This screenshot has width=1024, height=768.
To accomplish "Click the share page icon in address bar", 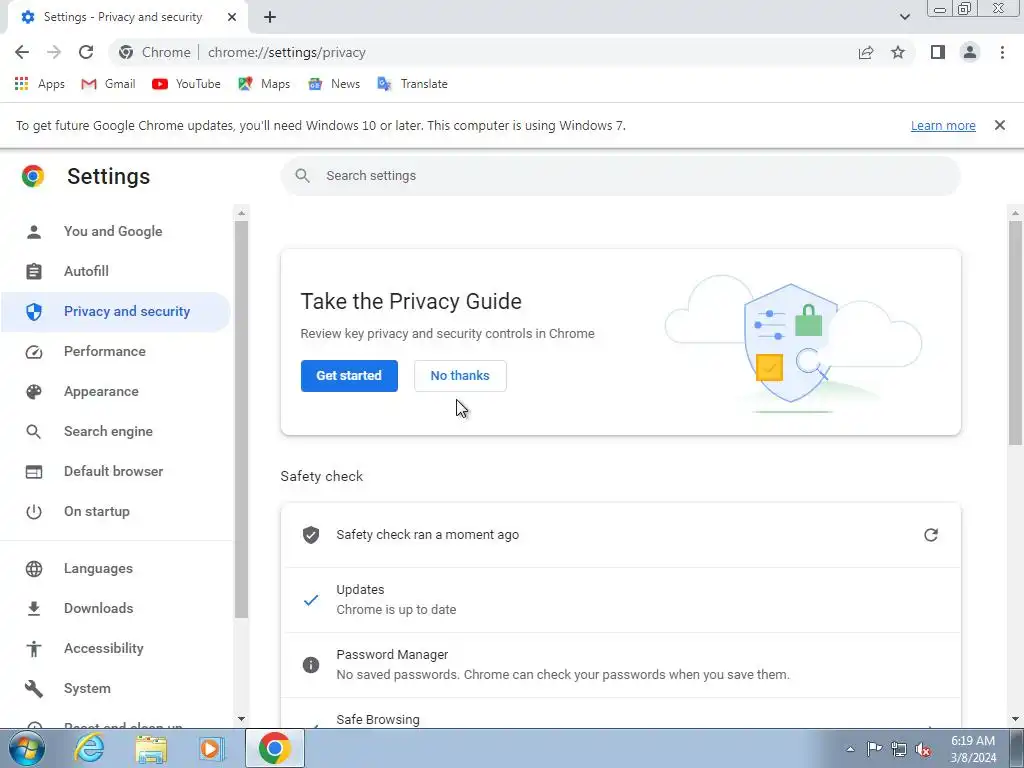I will point(866,52).
